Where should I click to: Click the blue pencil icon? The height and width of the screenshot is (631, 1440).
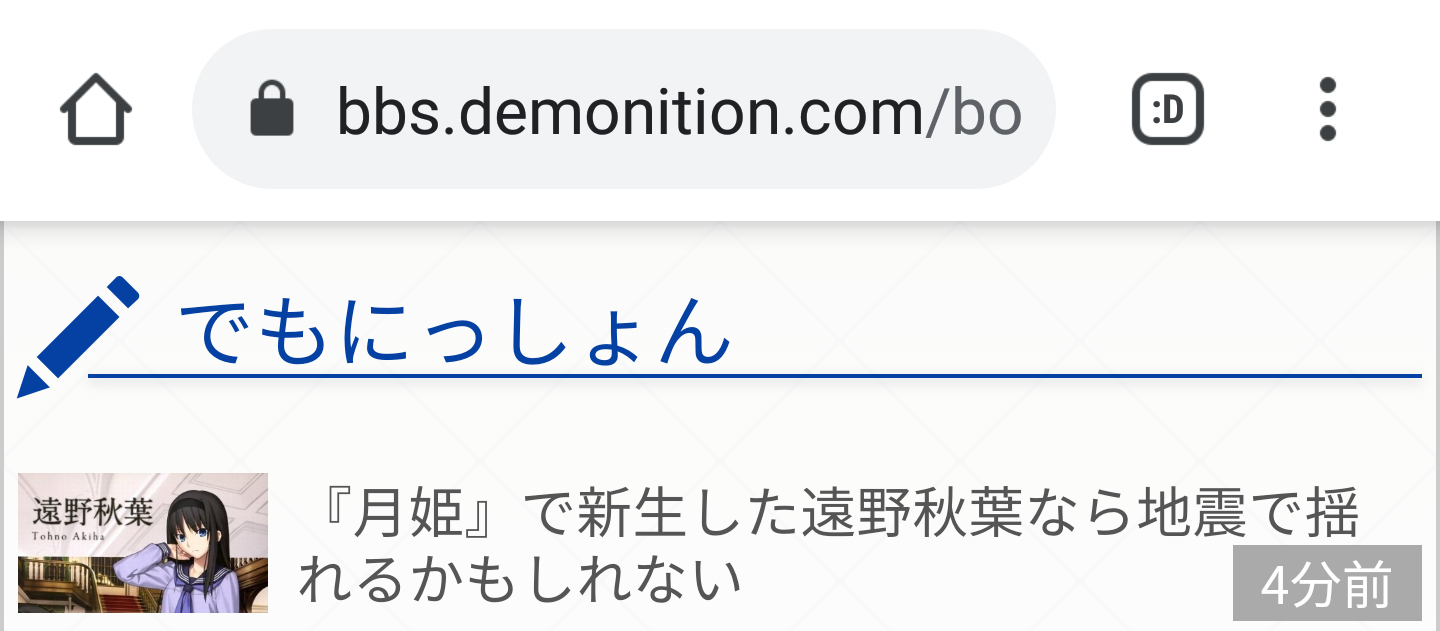pyautogui.click(x=77, y=336)
